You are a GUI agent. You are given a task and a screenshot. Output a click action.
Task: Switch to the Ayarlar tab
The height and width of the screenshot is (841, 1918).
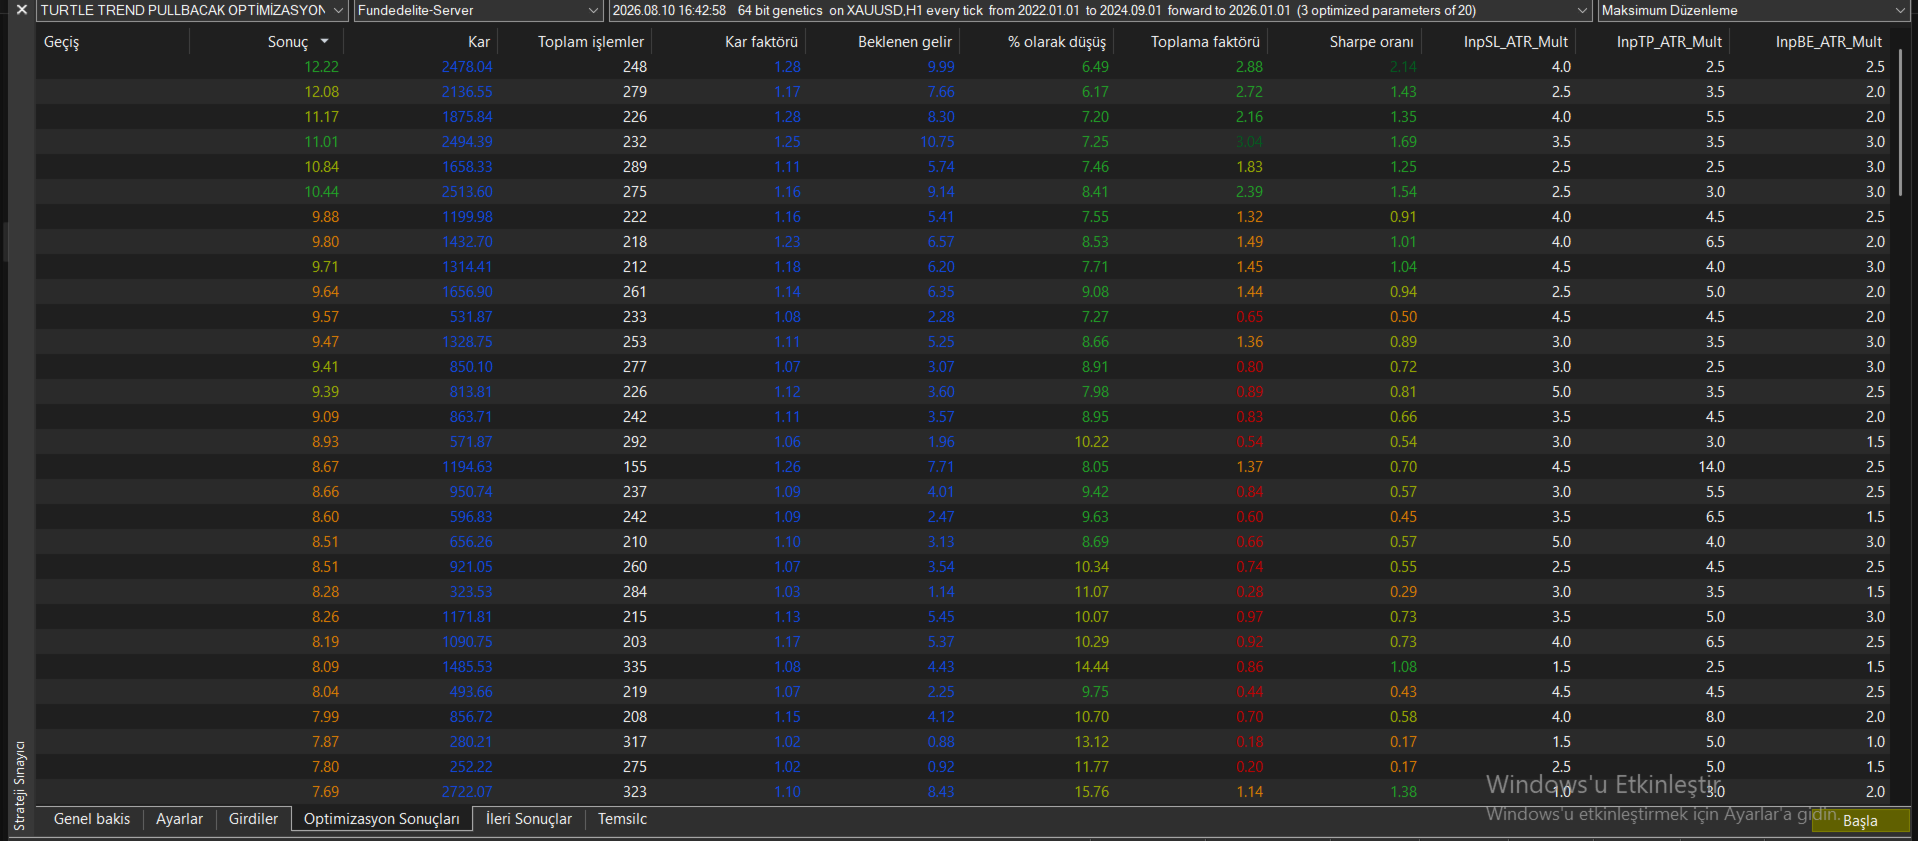click(179, 819)
